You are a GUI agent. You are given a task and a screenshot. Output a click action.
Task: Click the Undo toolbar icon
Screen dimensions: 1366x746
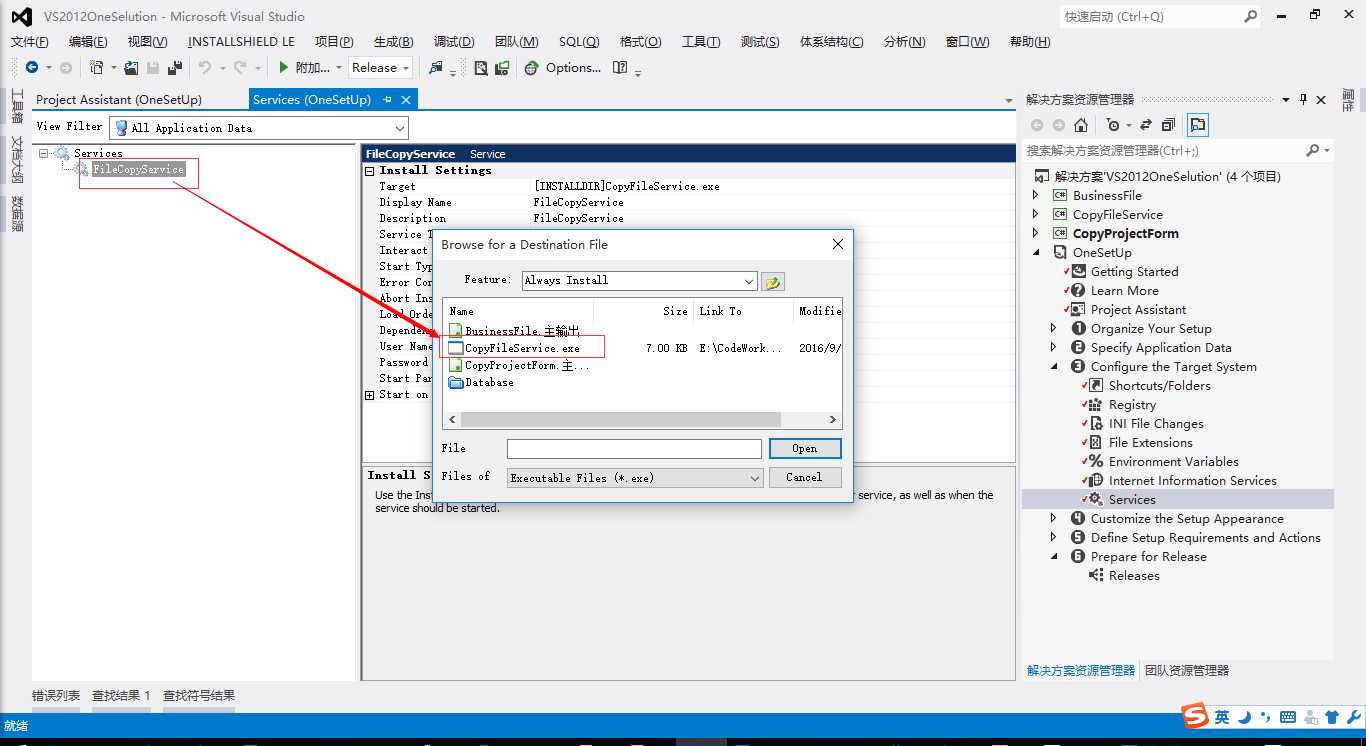point(204,68)
